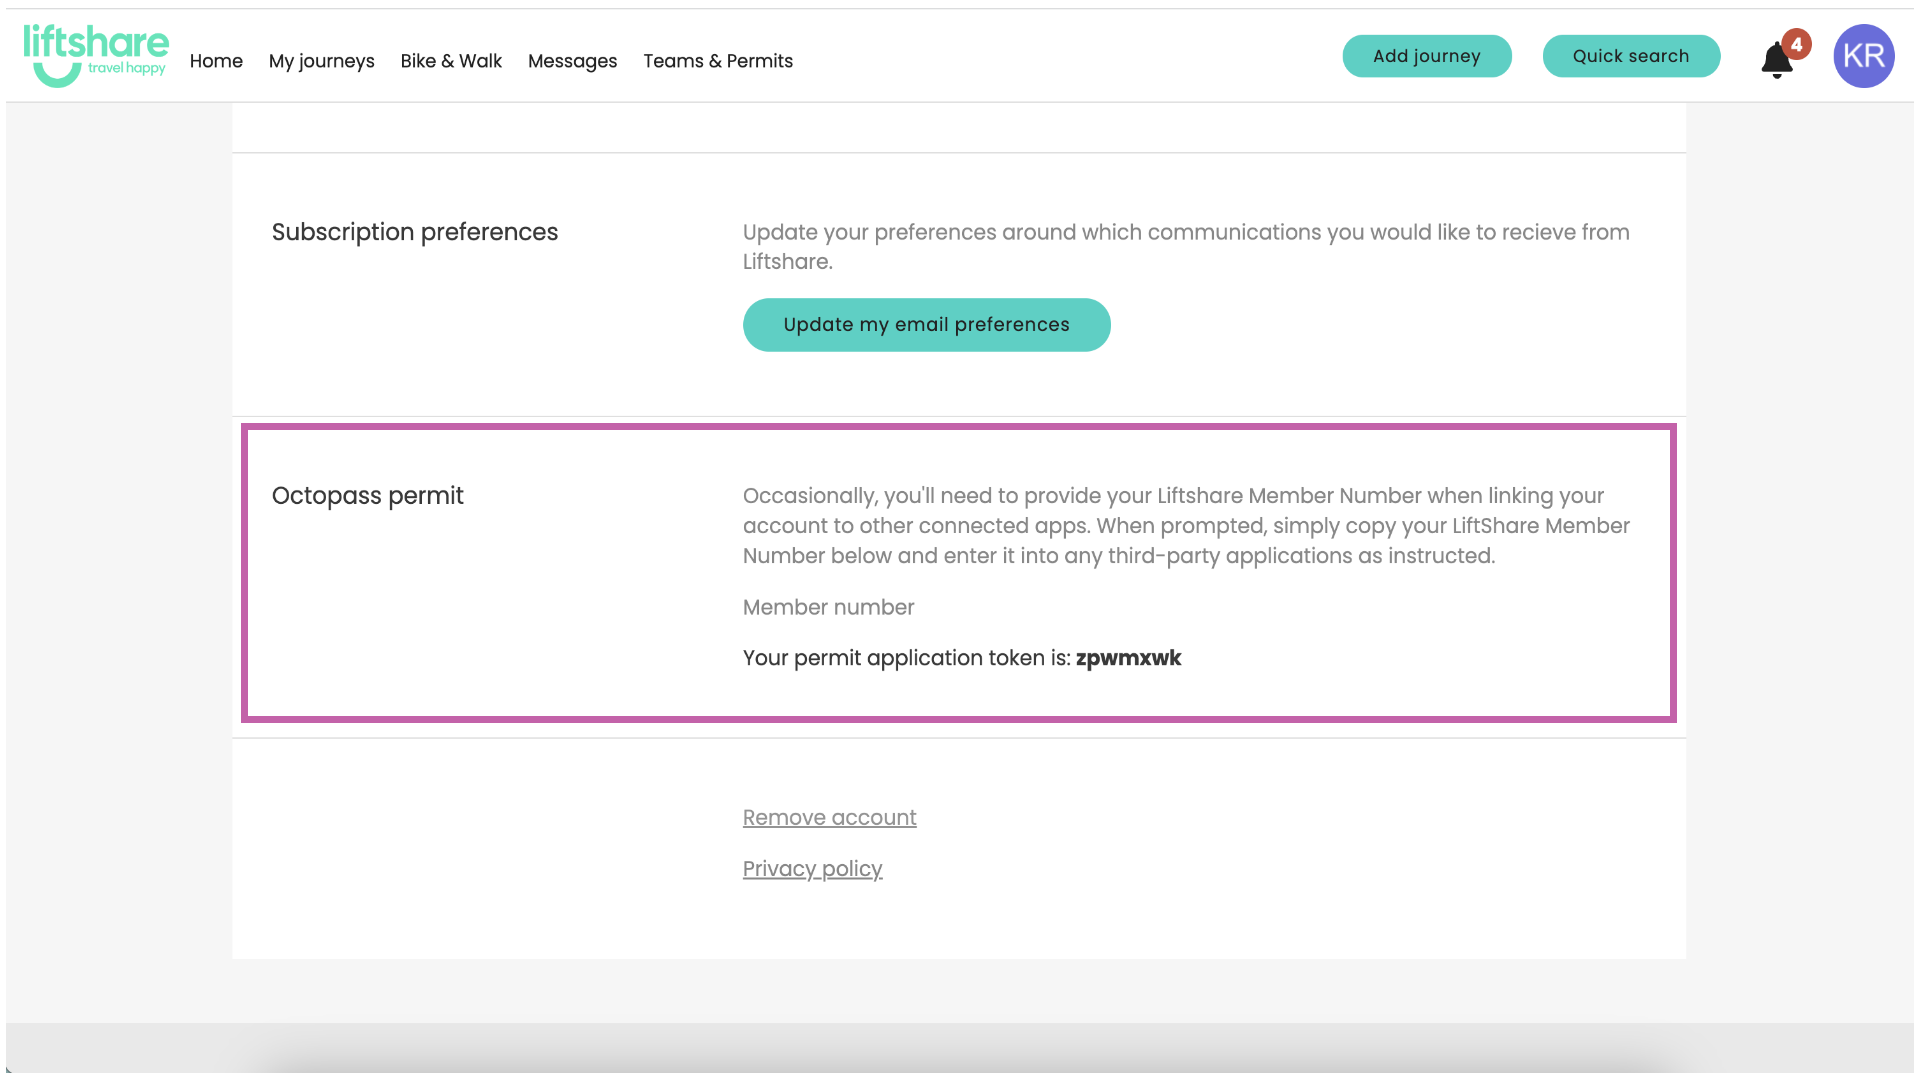Navigate to Bike & Walk
1920x1080 pixels.
point(451,61)
